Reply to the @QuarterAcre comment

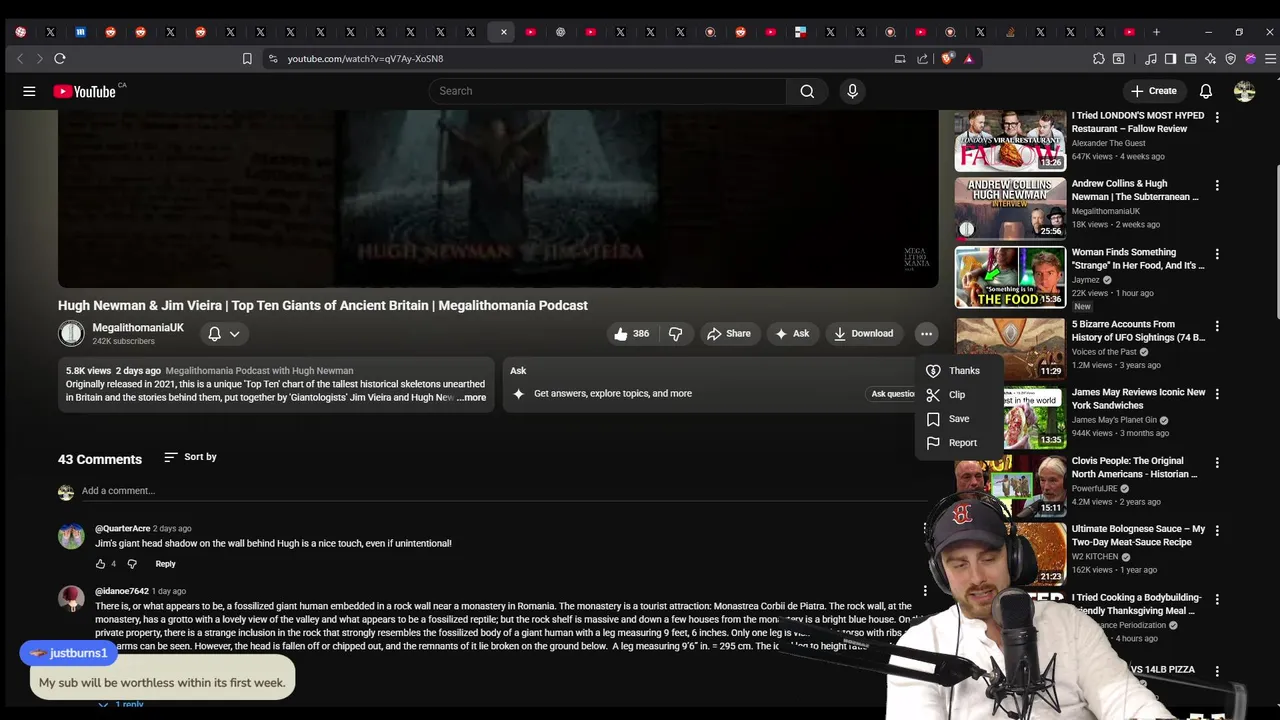165,564
